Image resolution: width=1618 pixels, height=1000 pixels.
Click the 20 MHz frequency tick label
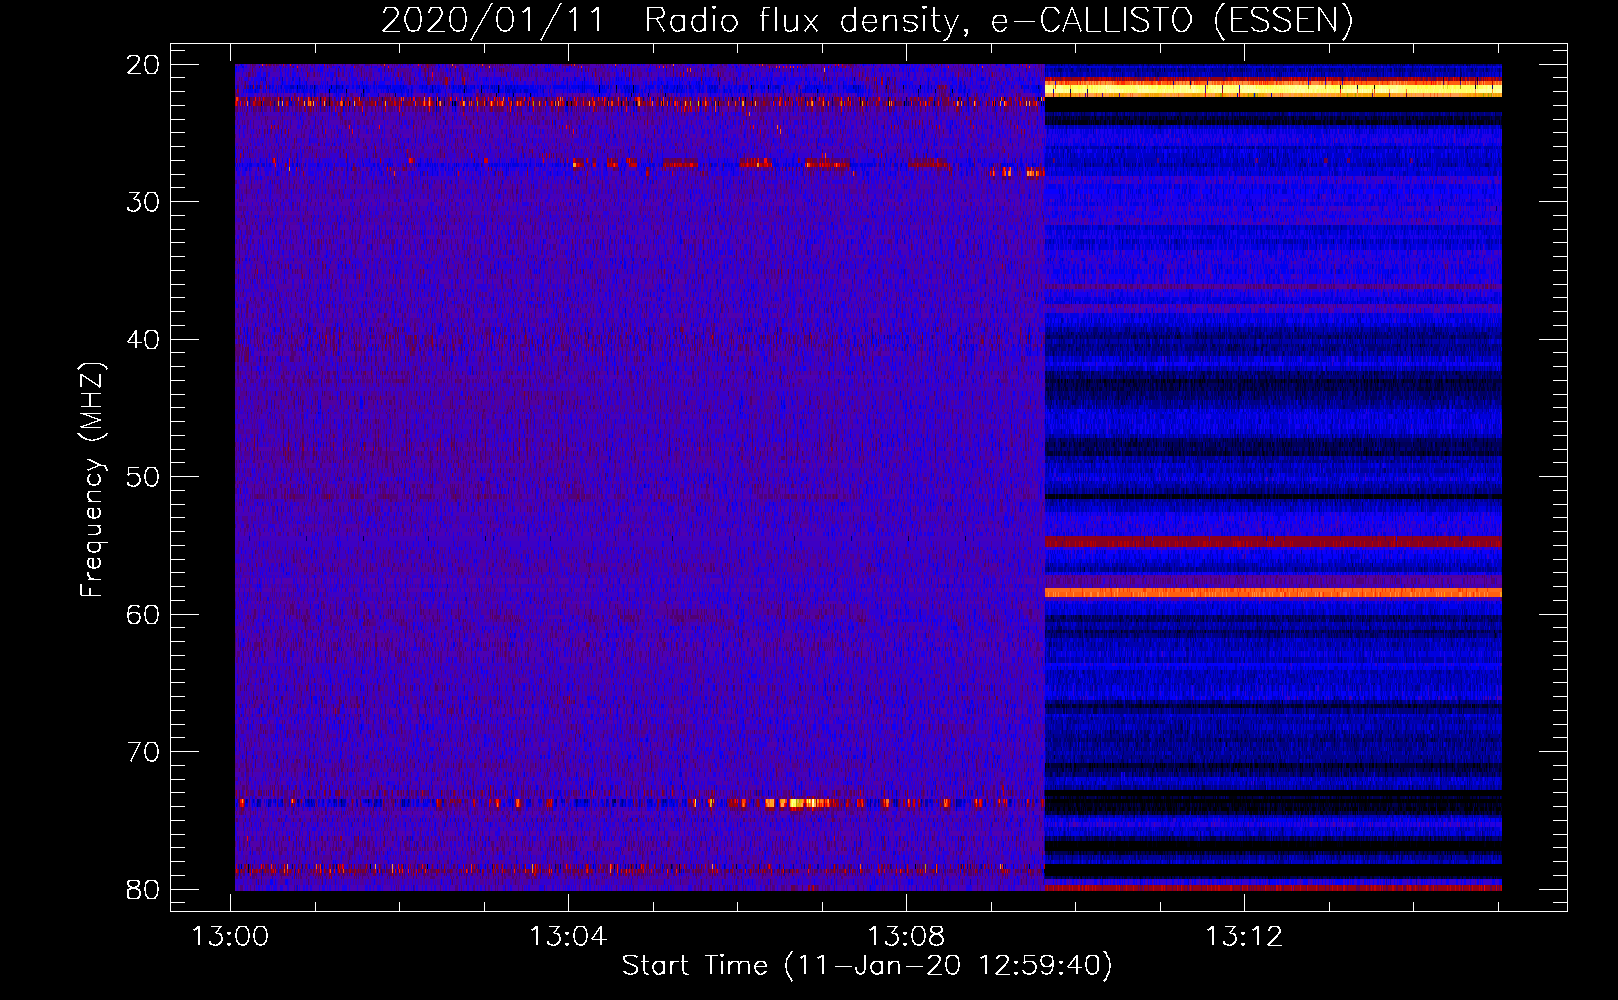click(x=143, y=65)
